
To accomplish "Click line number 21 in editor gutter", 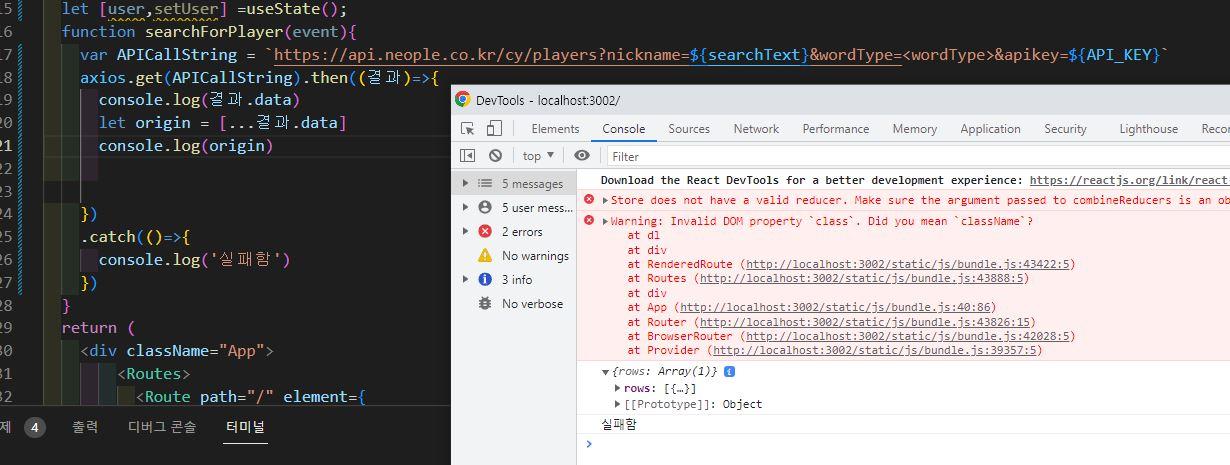I will [x=8, y=145].
